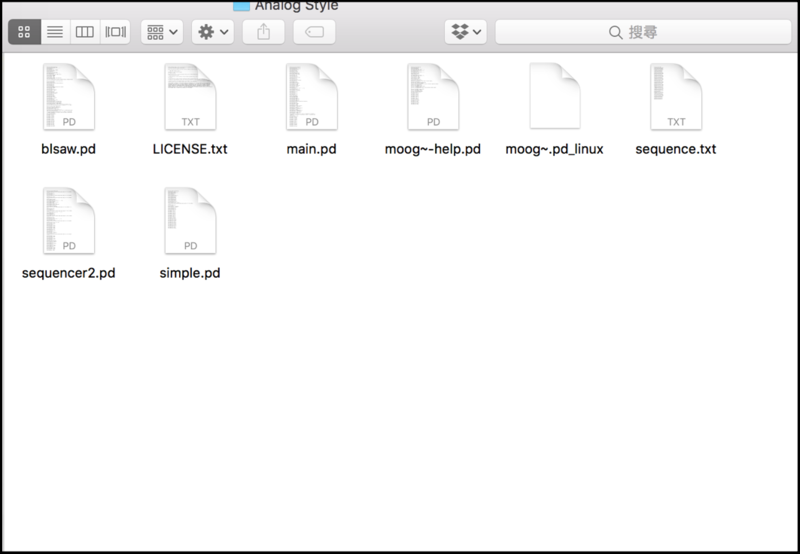Switch to column view mode
The image size is (800, 554).
point(85,32)
